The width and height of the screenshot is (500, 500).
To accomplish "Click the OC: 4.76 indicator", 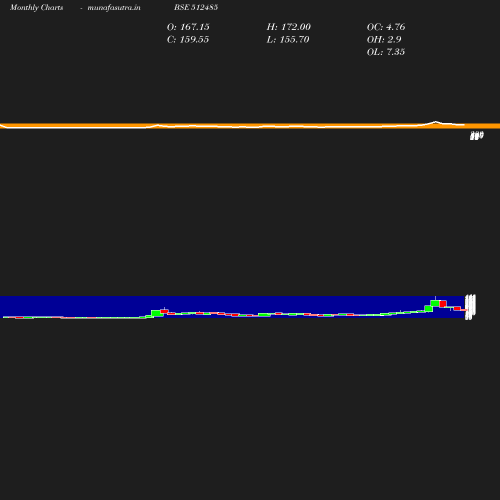I will [386, 27].
